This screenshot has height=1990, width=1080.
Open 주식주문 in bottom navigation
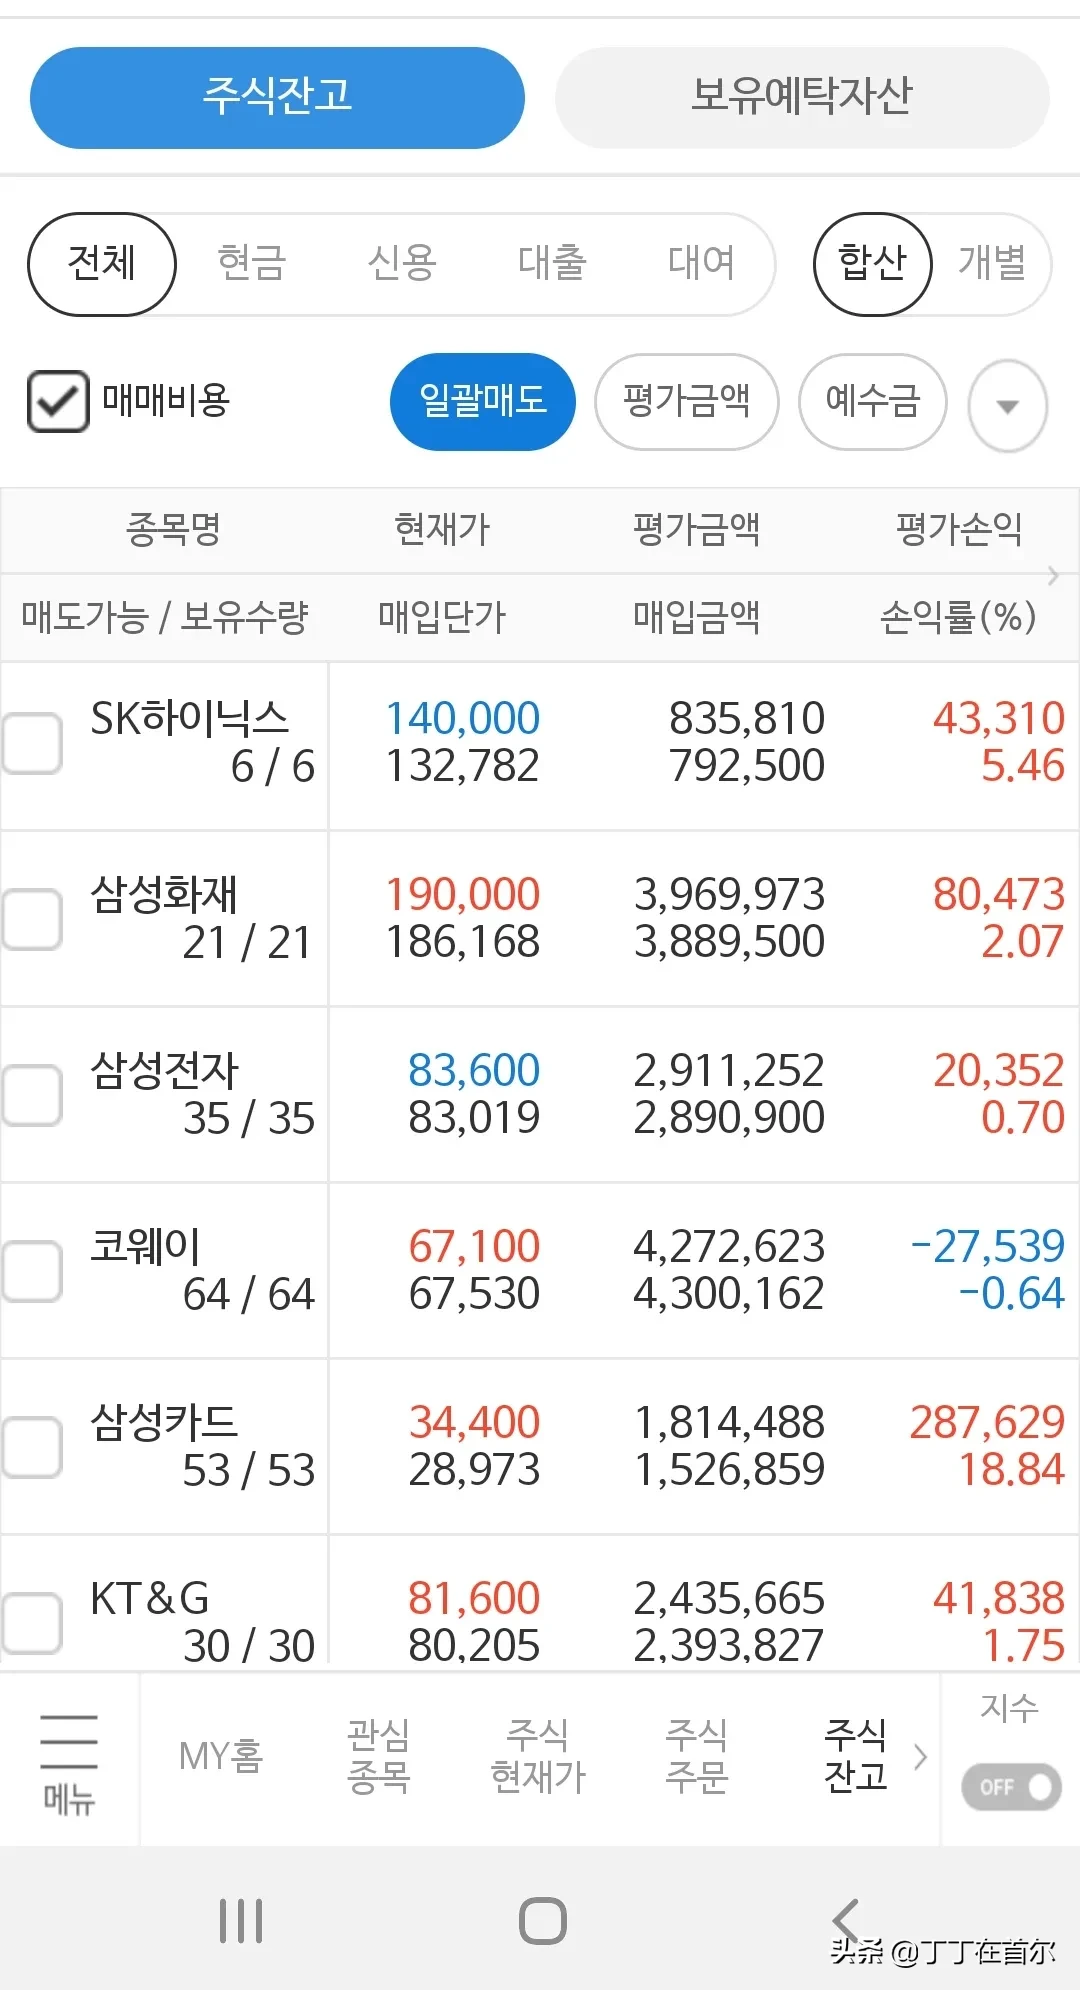[697, 1756]
